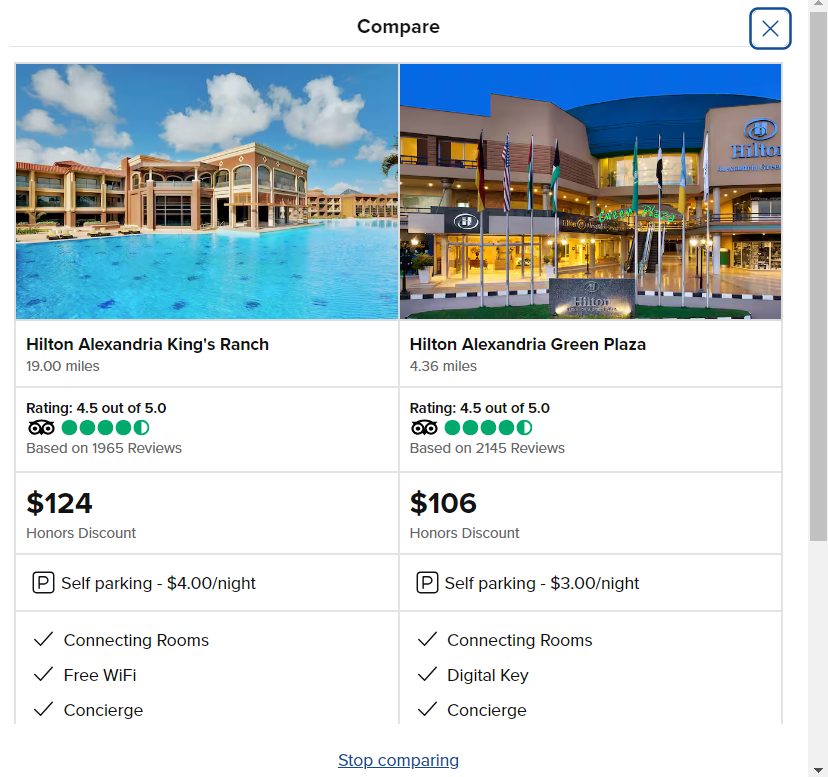Click the parking P icon beside $4.00/night
This screenshot has width=828, height=777.
[x=43, y=583]
